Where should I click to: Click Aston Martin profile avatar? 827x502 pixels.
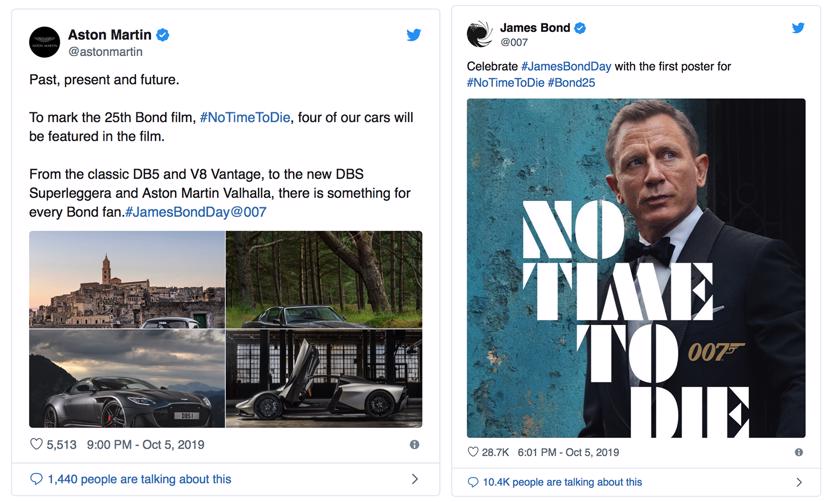coord(43,42)
